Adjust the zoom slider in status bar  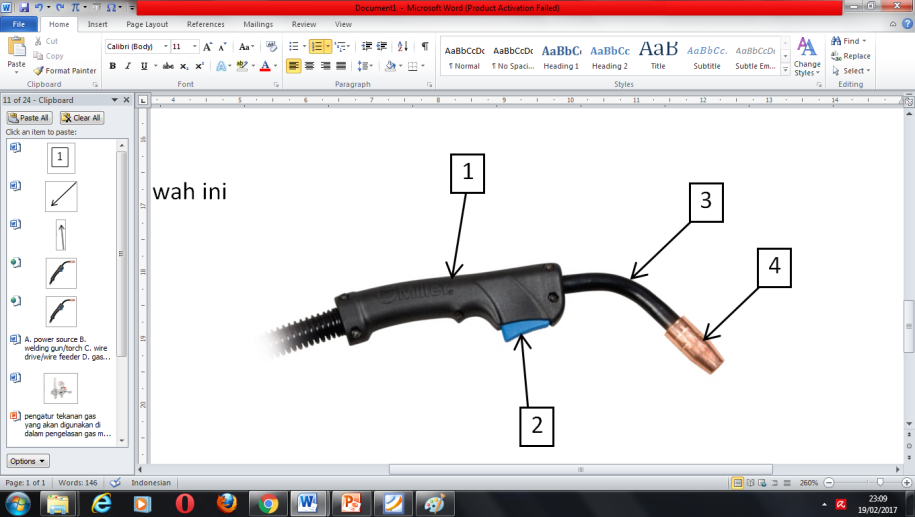pyautogui.click(x=879, y=482)
